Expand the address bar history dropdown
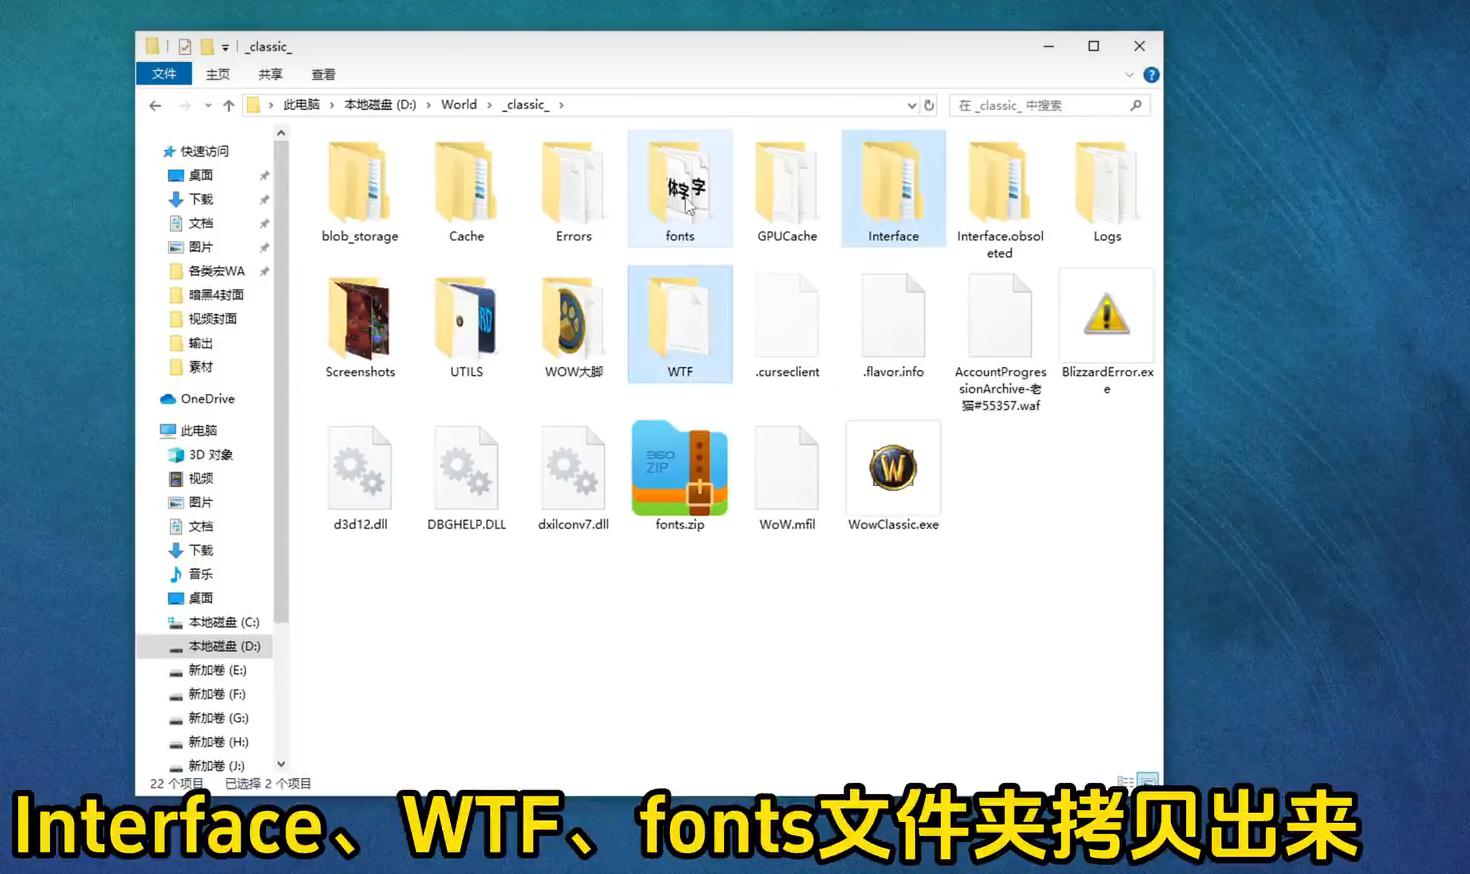This screenshot has height=874, width=1470. pos(911,105)
